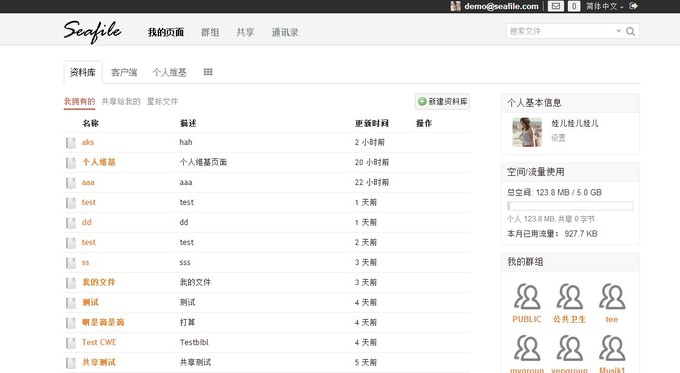Open the PUBLIC group icon
The width and height of the screenshot is (680, 373).
point(527,296)
